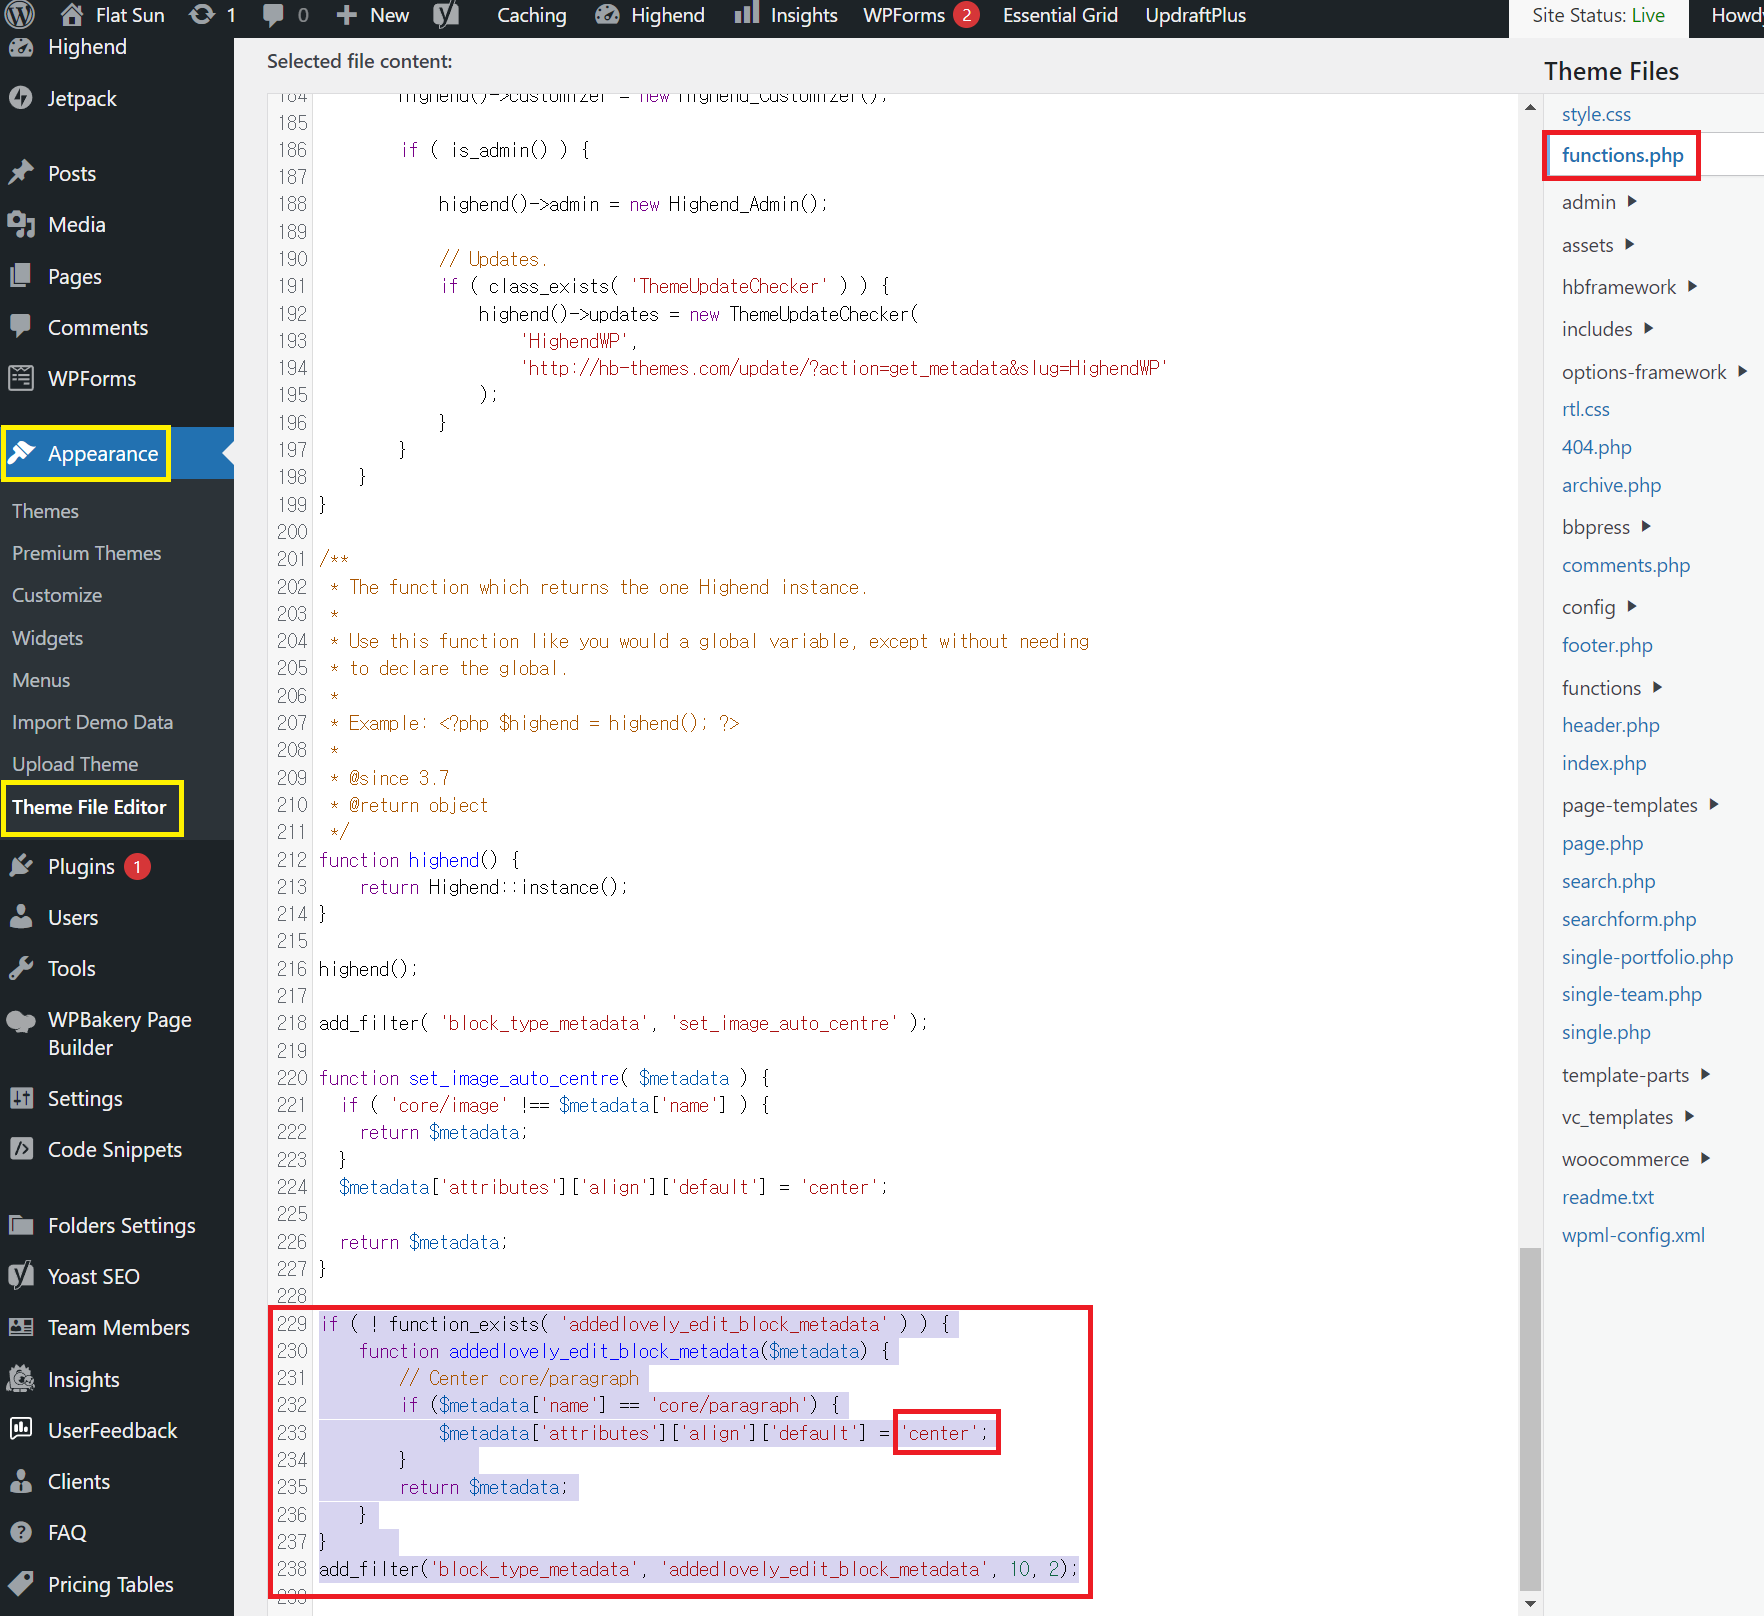Open the Menus submenu item
The height and width of the screenshot is (1616, 1764).
coord(41,680)
